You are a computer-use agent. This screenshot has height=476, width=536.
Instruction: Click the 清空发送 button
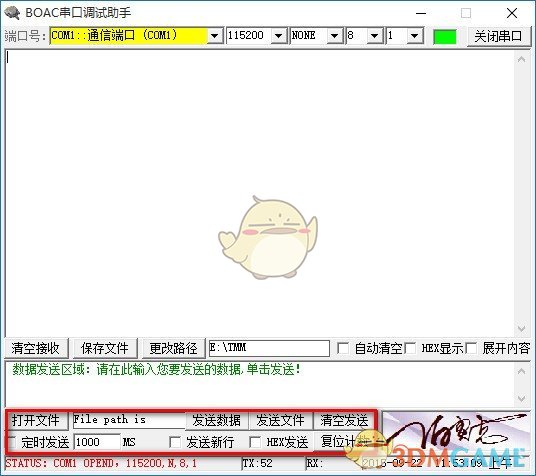pyautogui.click(x=344, y=420)
